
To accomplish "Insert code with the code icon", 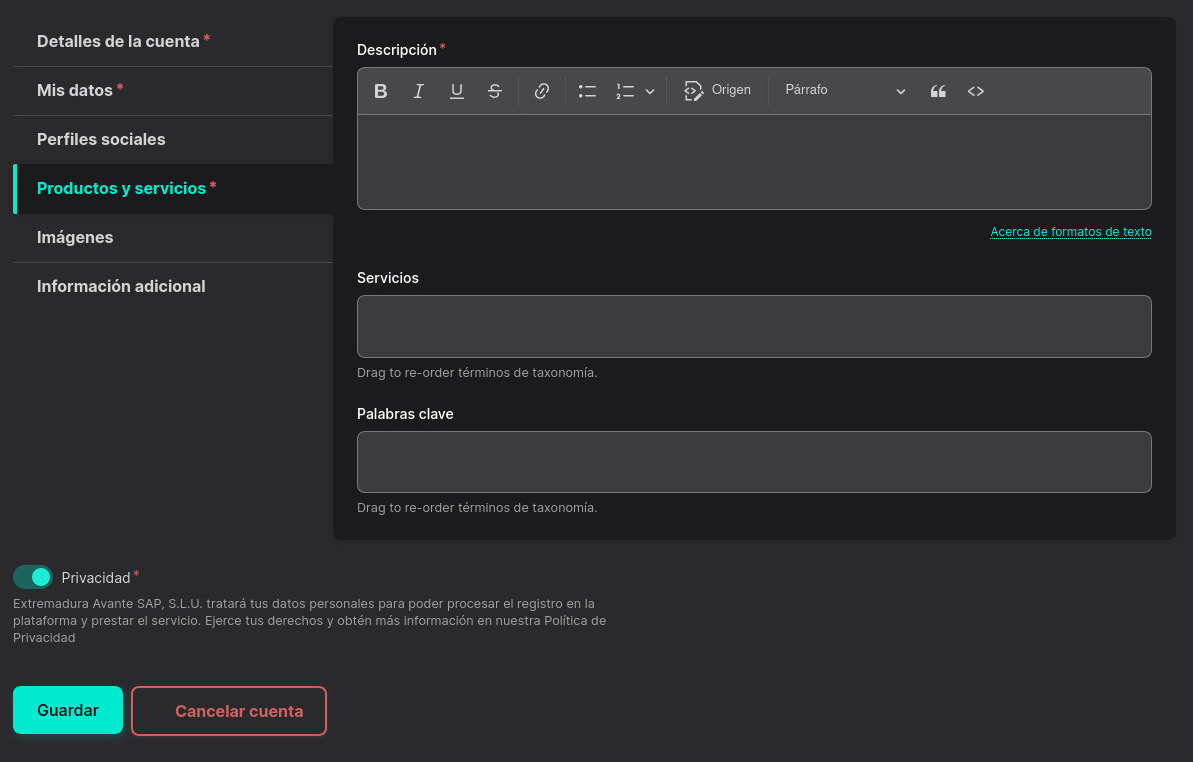I will (x=976, y=91).
